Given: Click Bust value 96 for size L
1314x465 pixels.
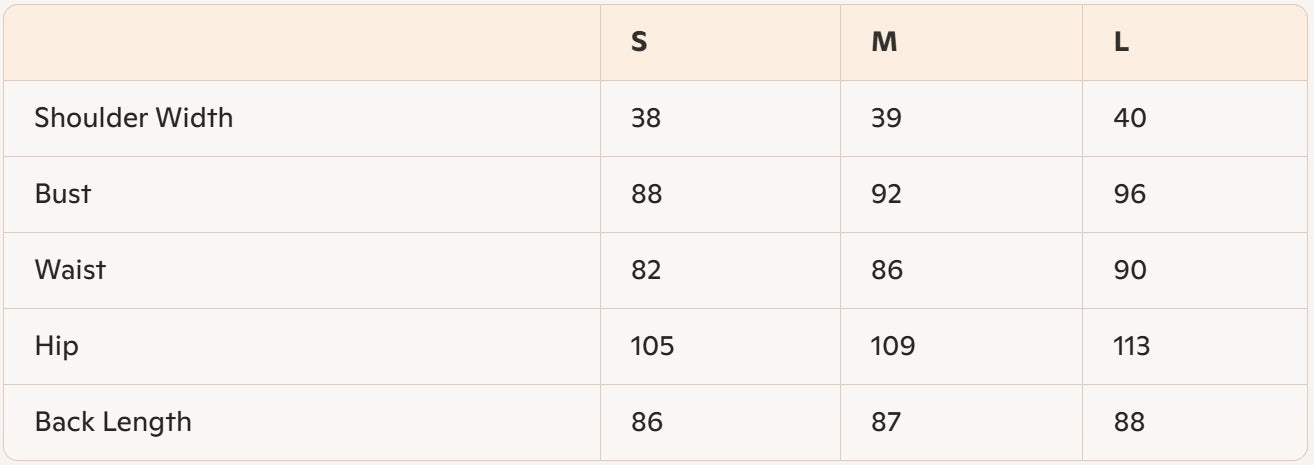Looking at the screenshot, I should click(x=1130, y=194).
